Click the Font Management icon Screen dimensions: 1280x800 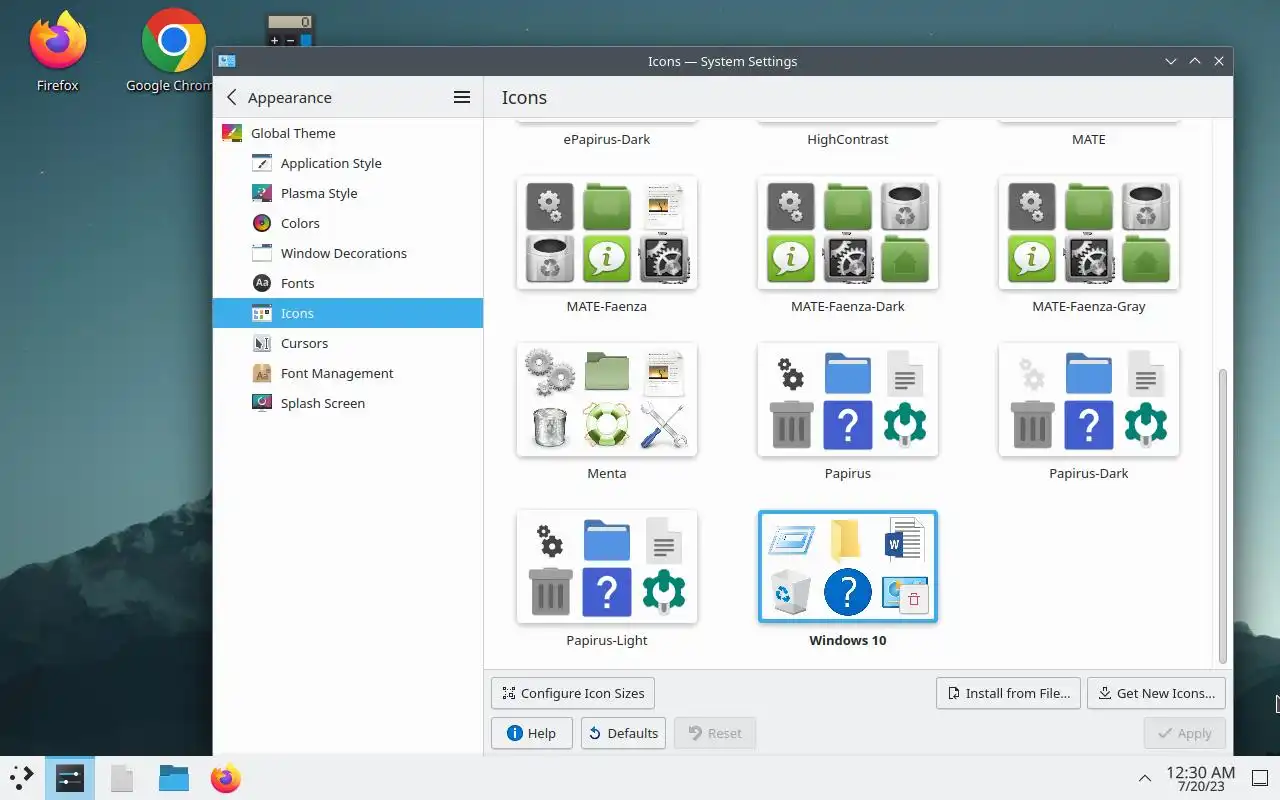point(262,373)
